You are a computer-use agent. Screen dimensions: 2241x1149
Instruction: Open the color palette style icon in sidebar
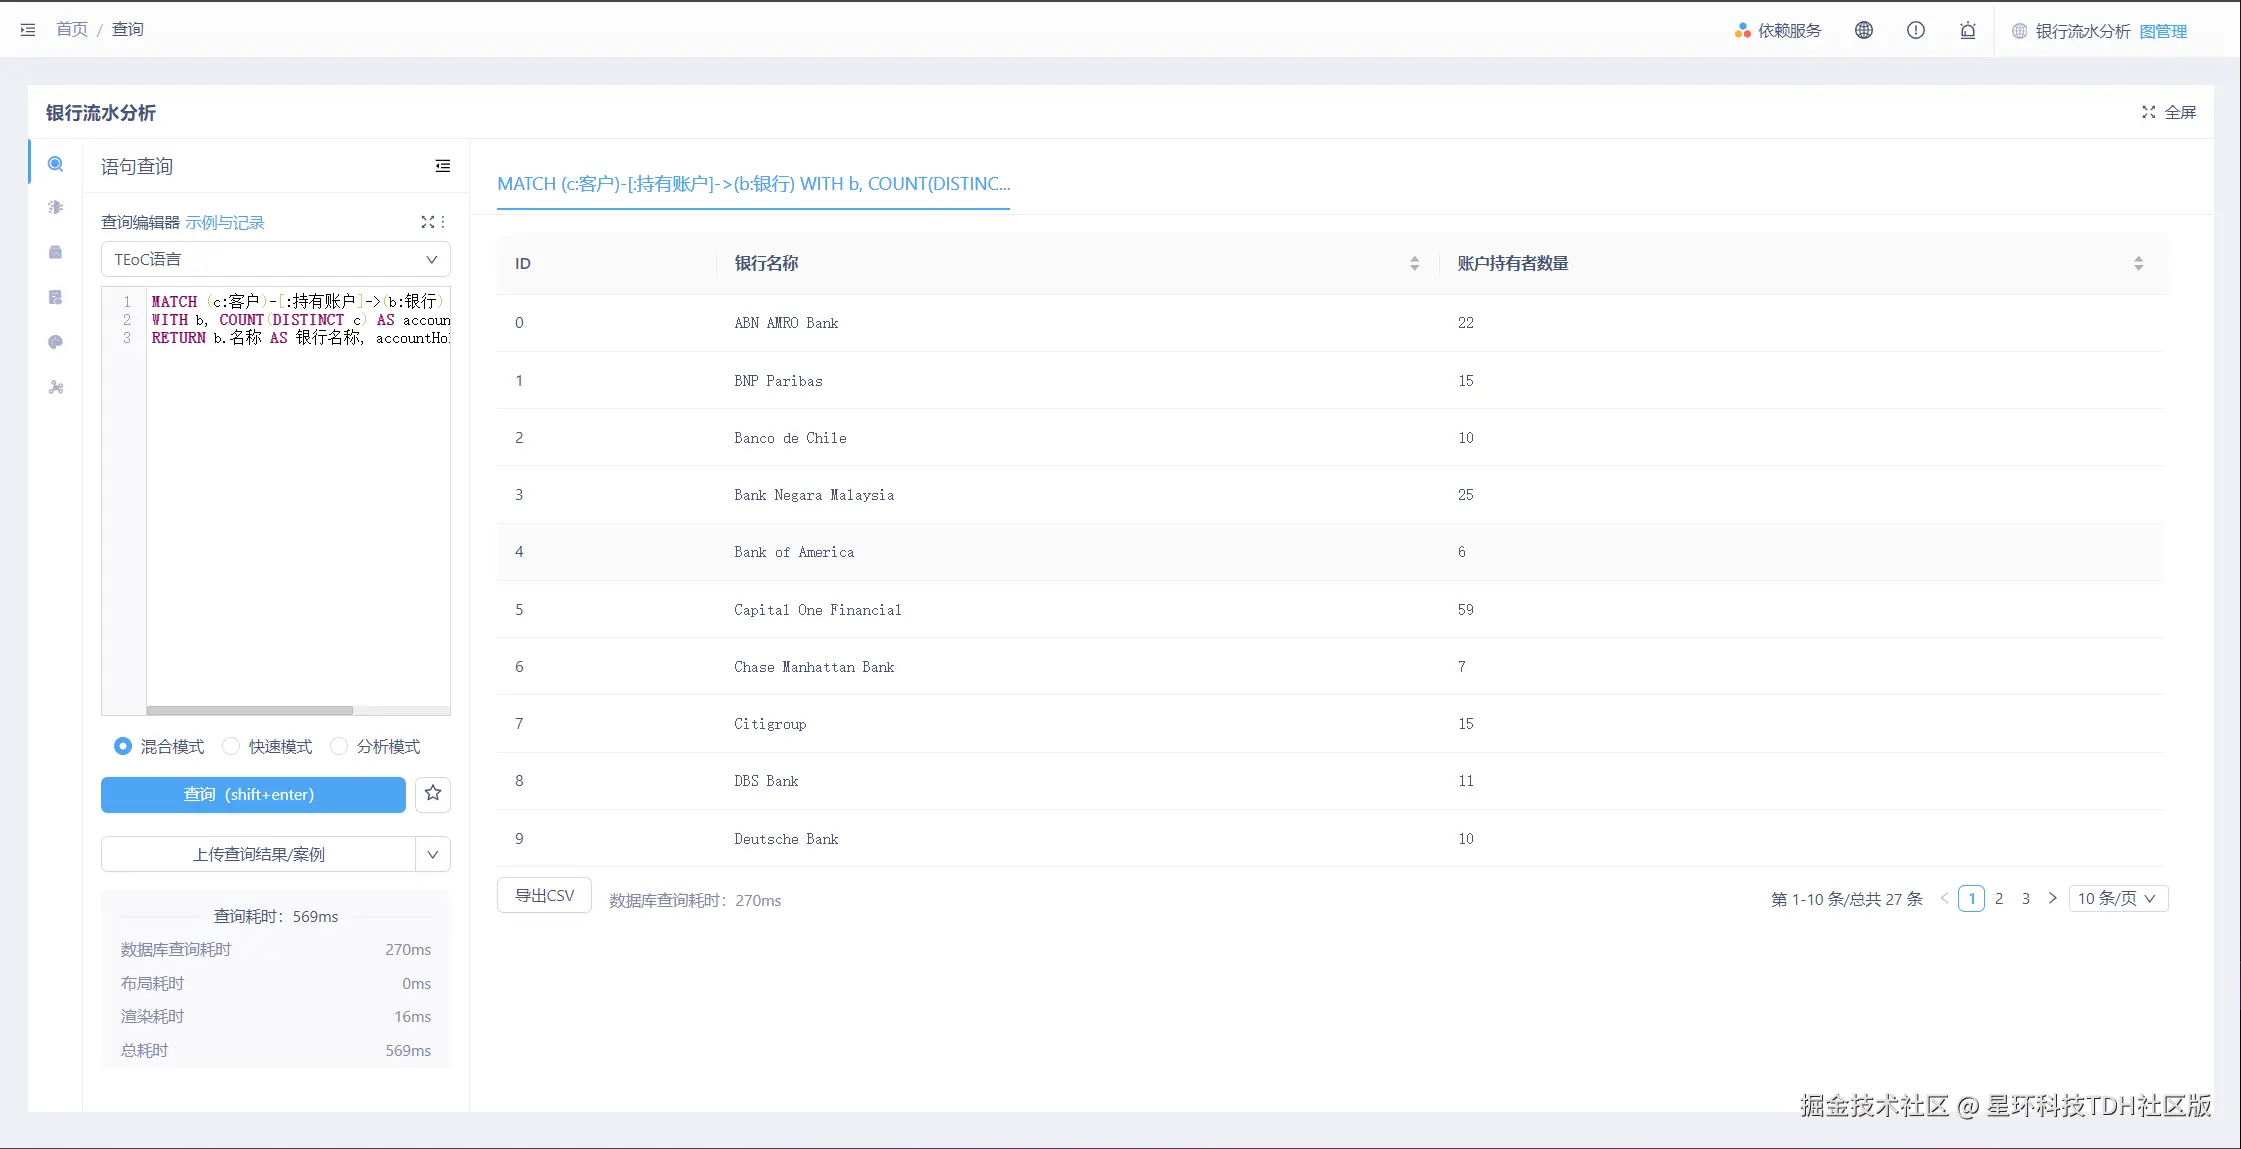point(56,342)
